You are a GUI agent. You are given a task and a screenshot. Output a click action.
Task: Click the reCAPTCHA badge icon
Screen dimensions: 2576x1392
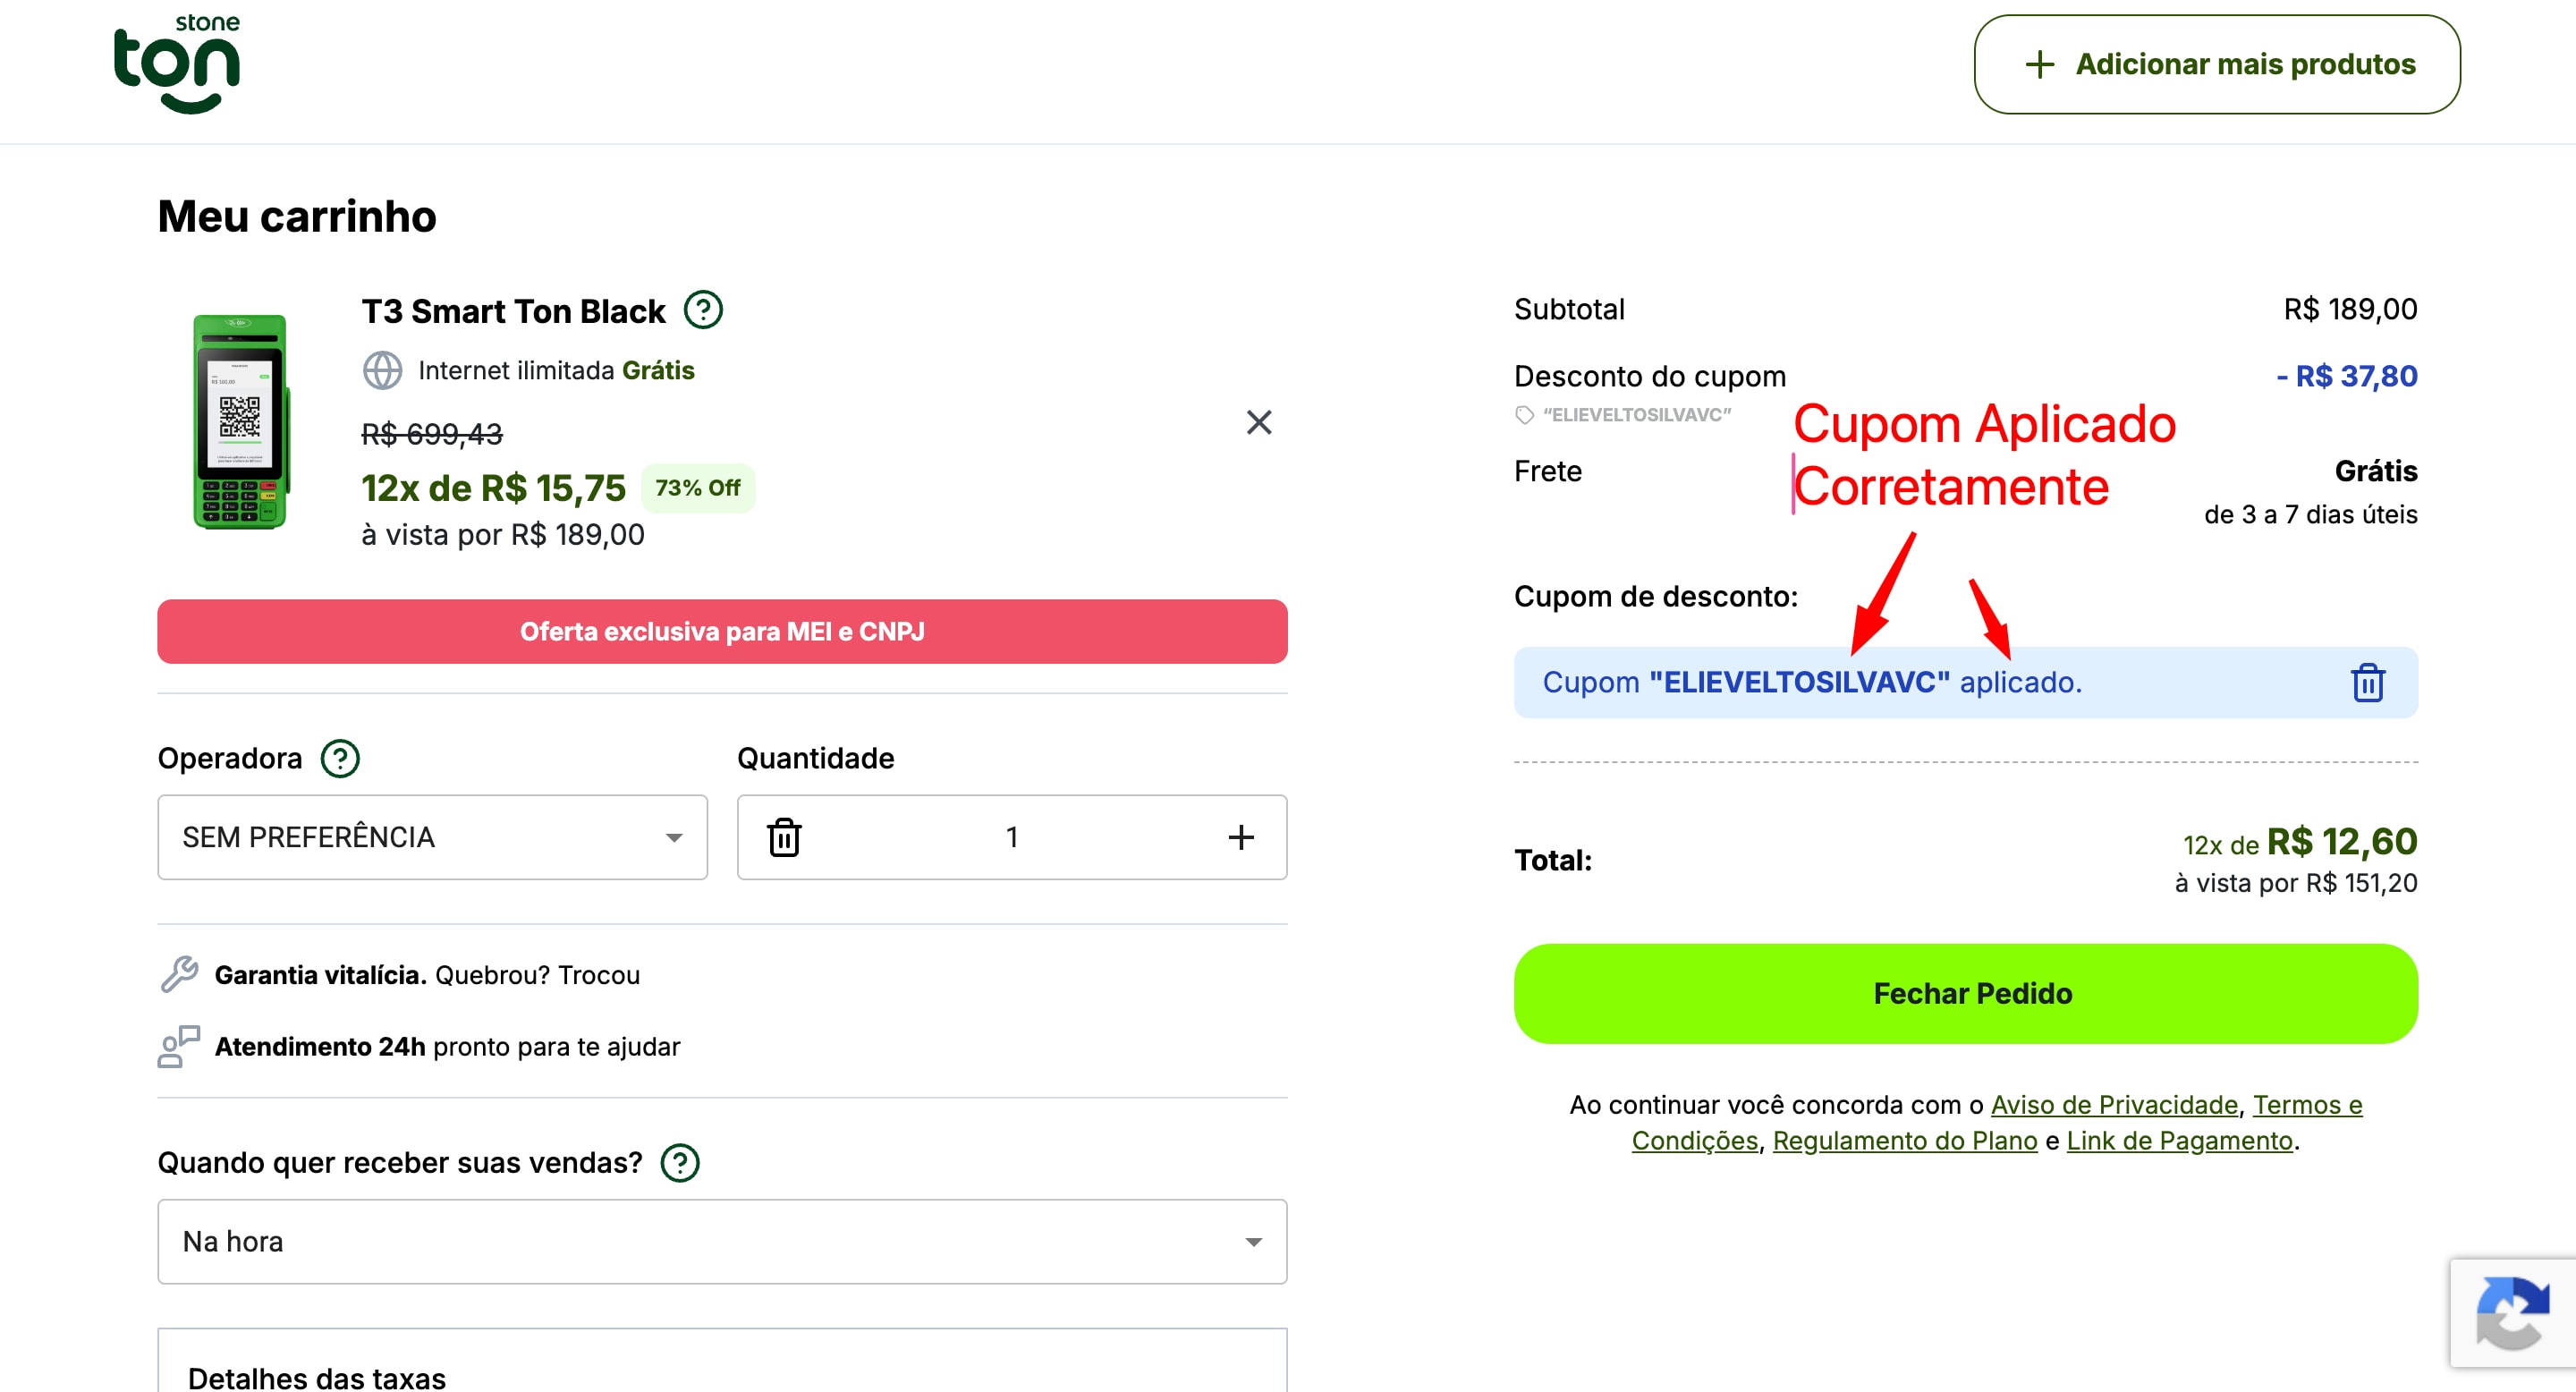(2513, 1313)
